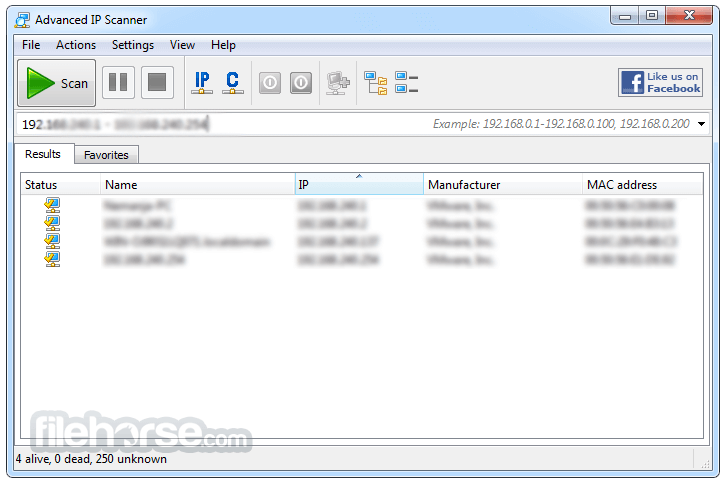725x483 pixels.
Task: Click the collapse all list icon
Action: tap(406, 83)
